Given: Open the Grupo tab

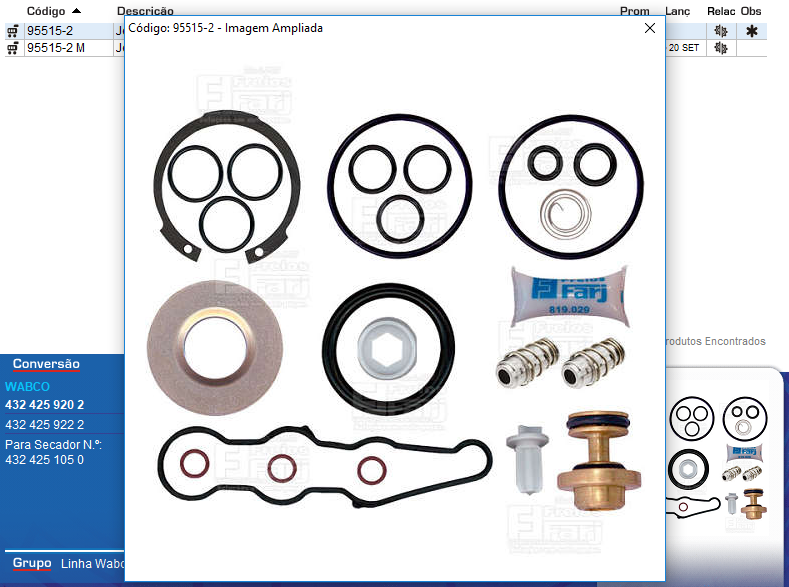Looking at the screenshot, I should 32,563.
